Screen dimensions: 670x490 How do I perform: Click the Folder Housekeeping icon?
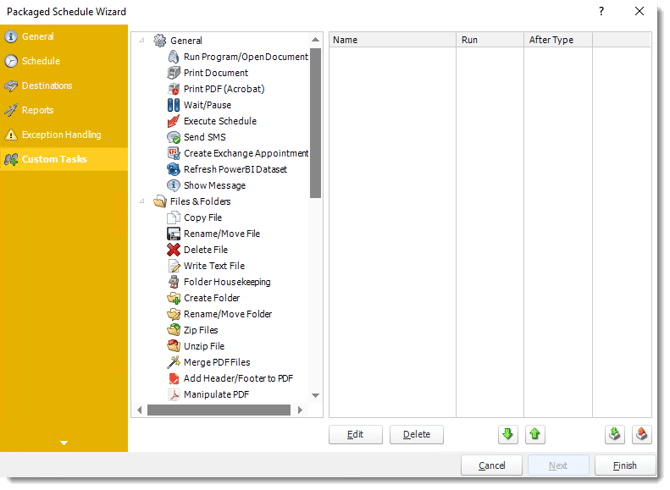click(x=173, y=282)
